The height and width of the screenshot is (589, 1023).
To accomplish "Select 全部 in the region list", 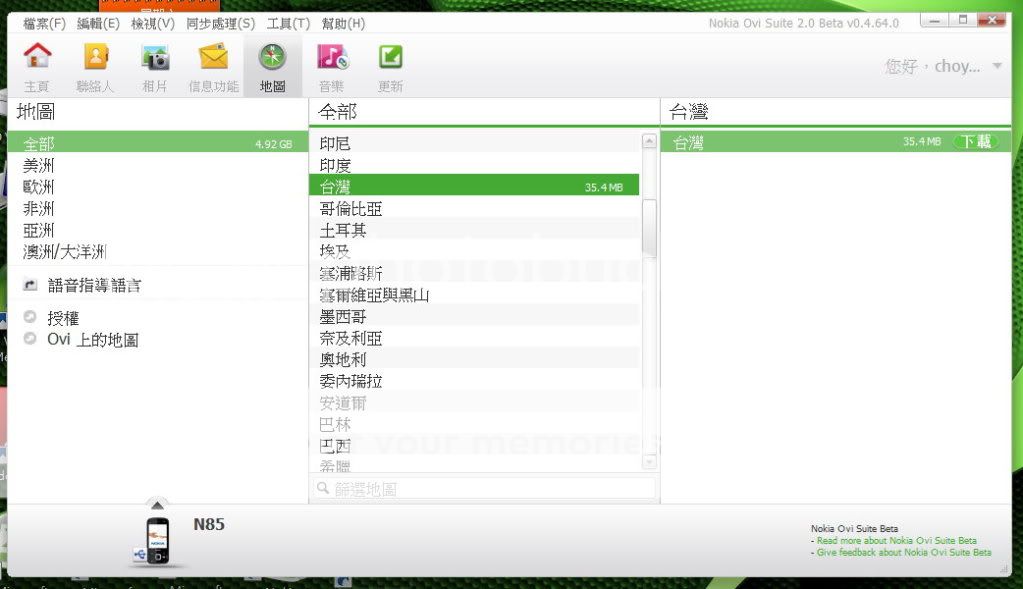I will point(157,142).
